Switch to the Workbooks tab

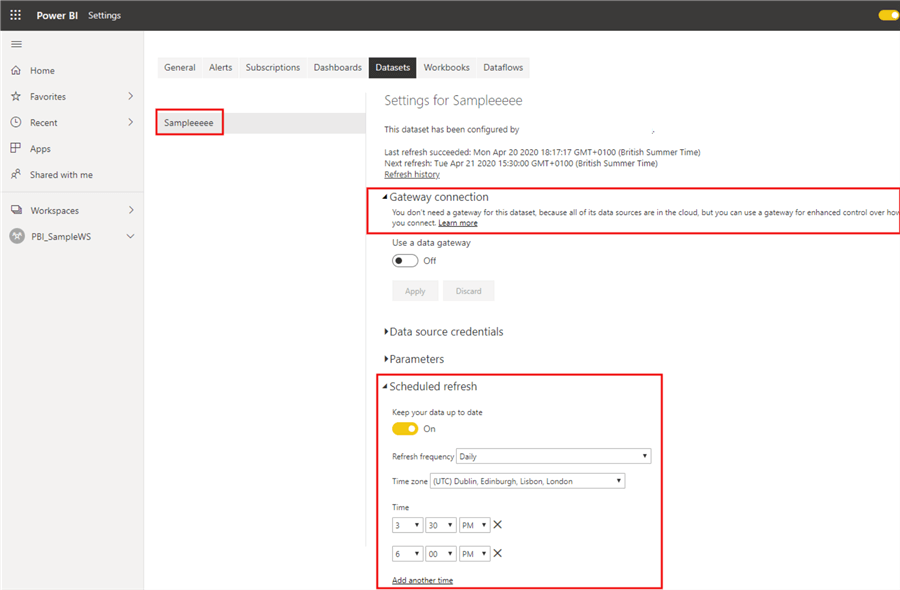pyautogui.click(x=447, y=67)
